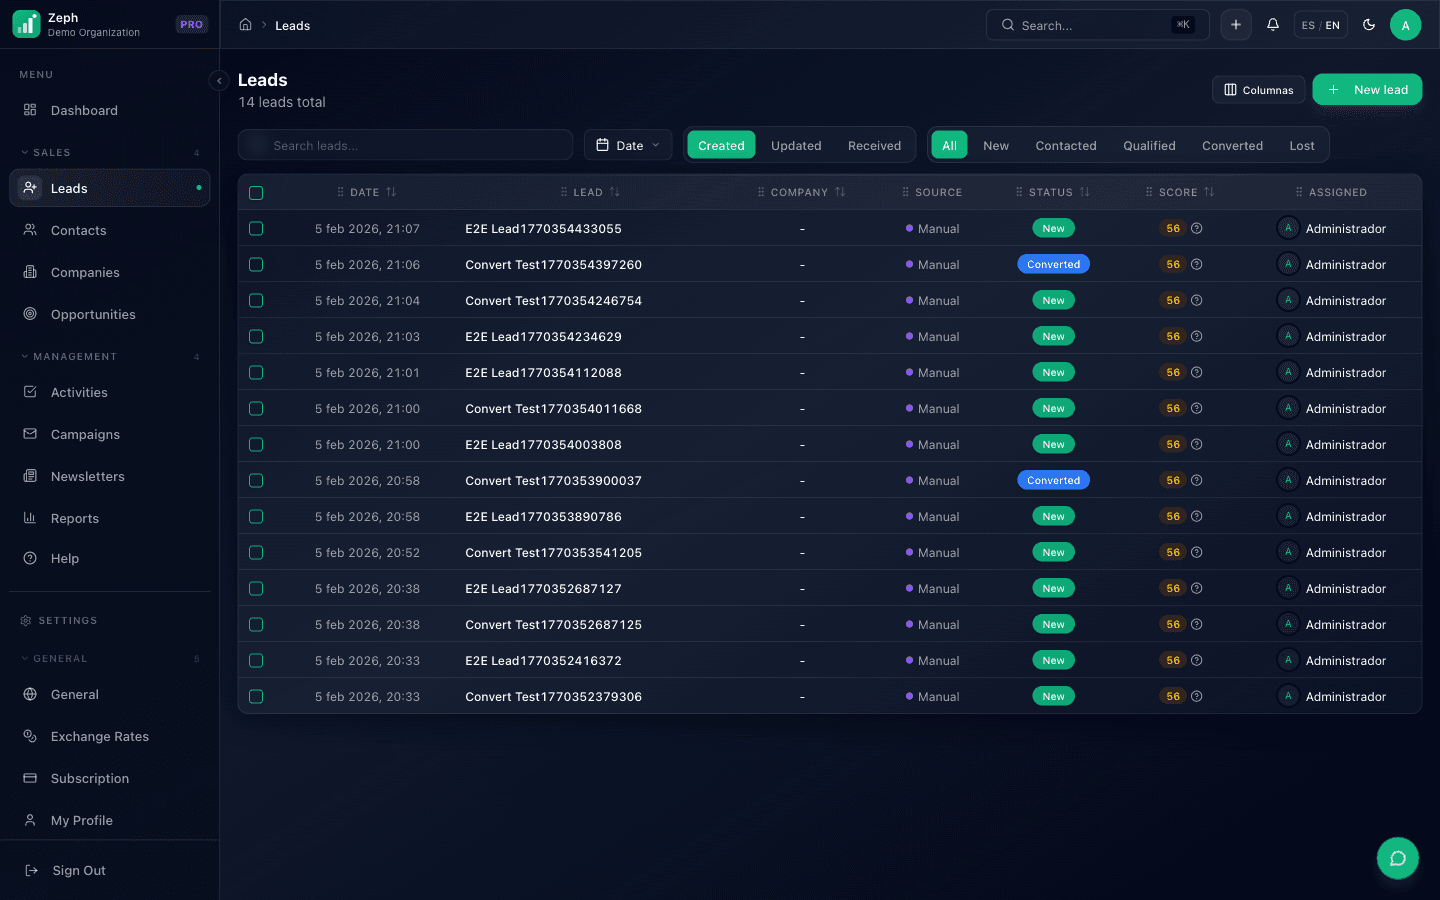Click the New lead button
1440x900 pixels.
[1367, 90]
